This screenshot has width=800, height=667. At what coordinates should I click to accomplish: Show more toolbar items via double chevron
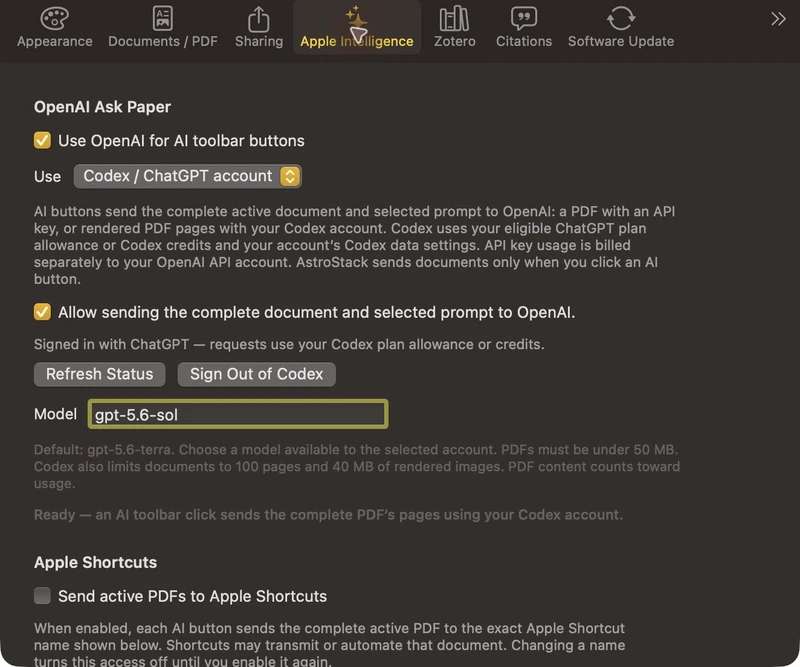point(778,19)
